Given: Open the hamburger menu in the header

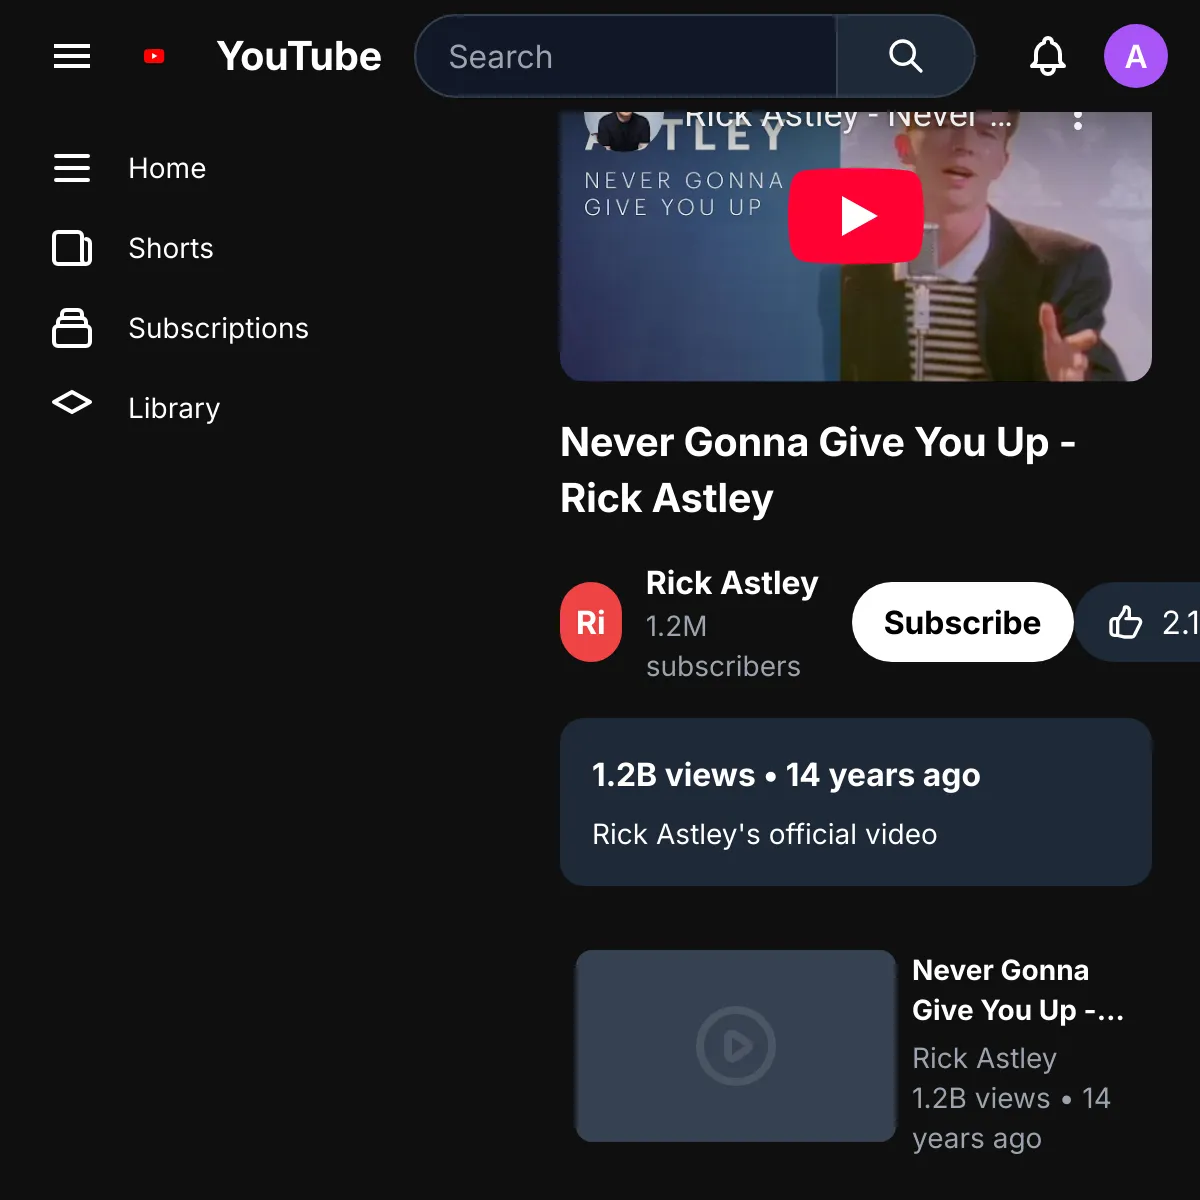Looking at the screenshot, I should [72, 56].
